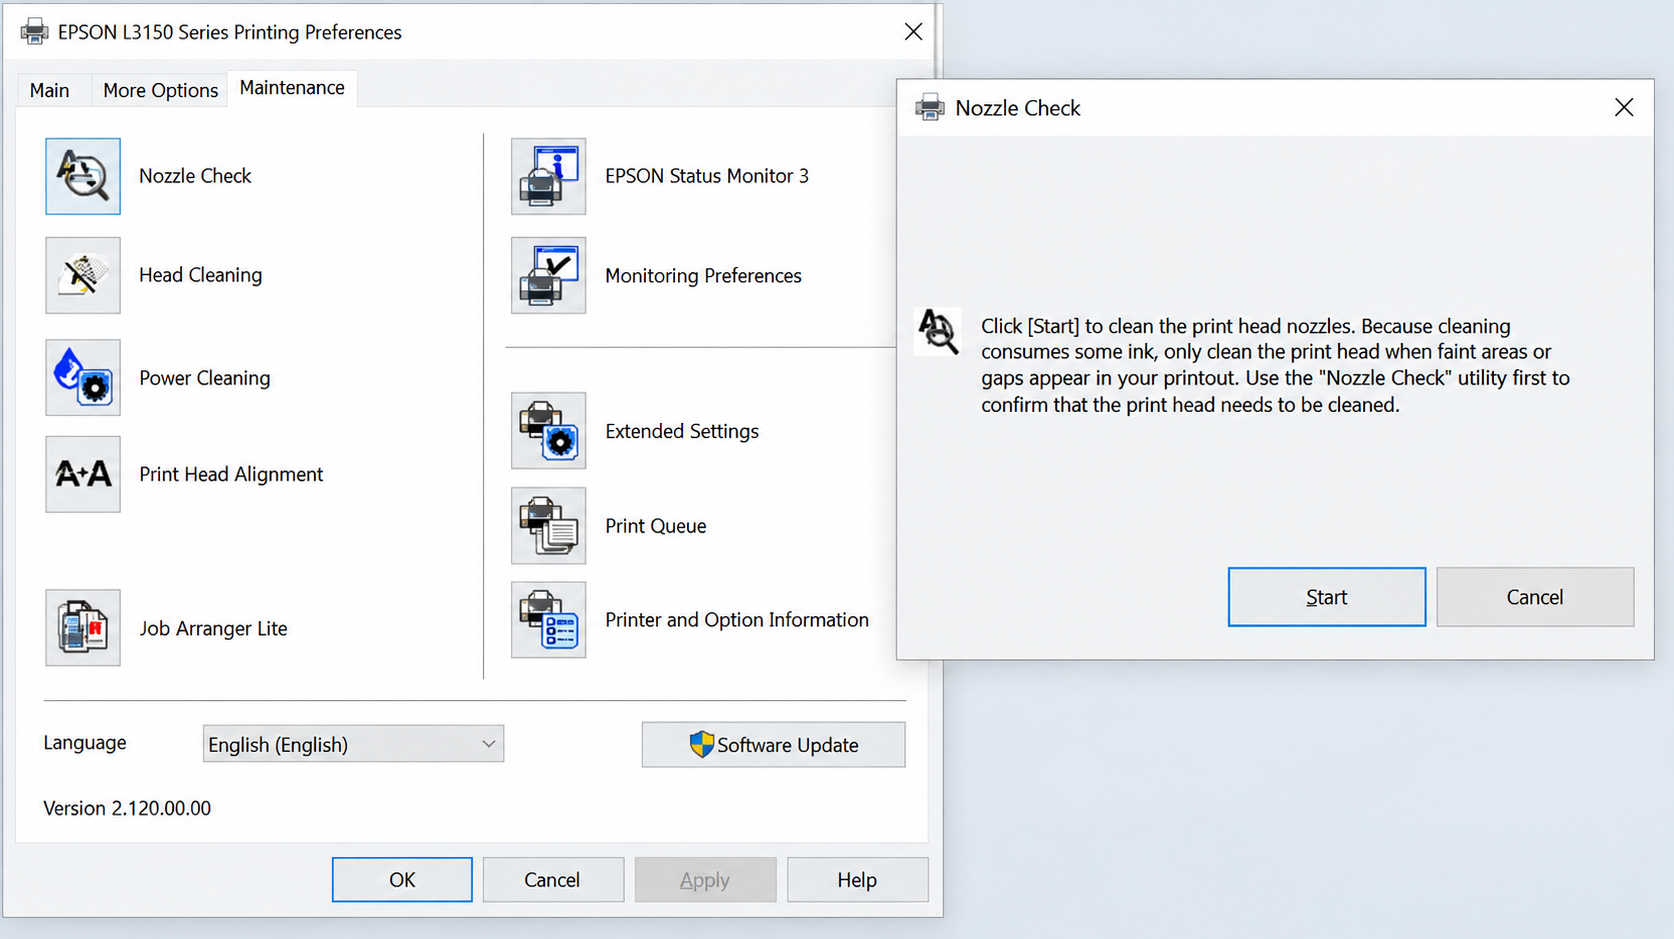Open EPSON Status Monitor 3 icon
This screenshot has width=1674, height=939.
tap(548, 176)
